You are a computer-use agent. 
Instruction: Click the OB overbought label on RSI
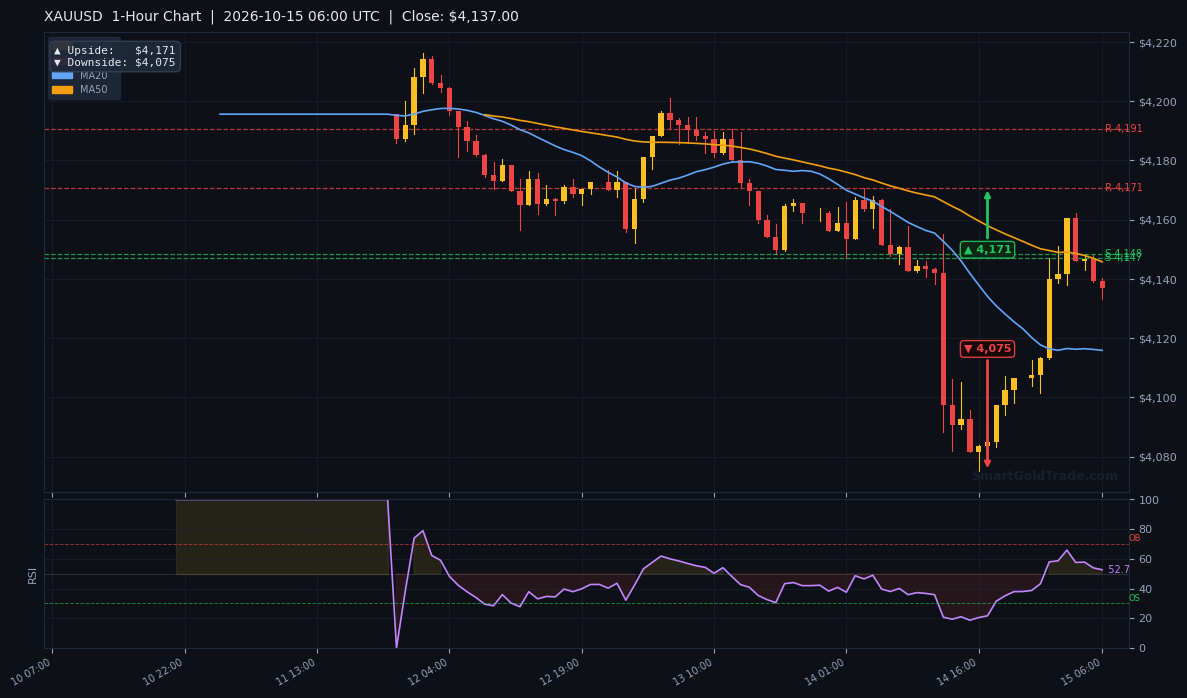coord(1135,538)
